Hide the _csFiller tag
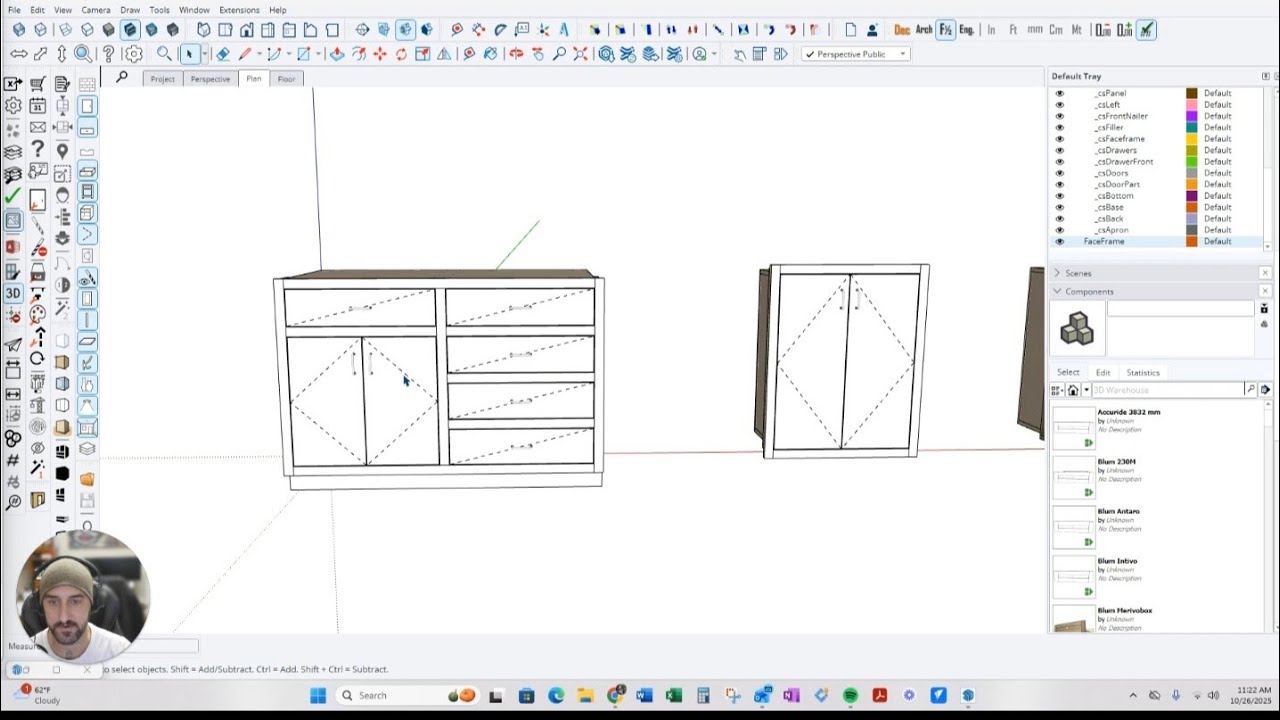The width and height of the screenshot is (1280, 720). pos(1060,127)
